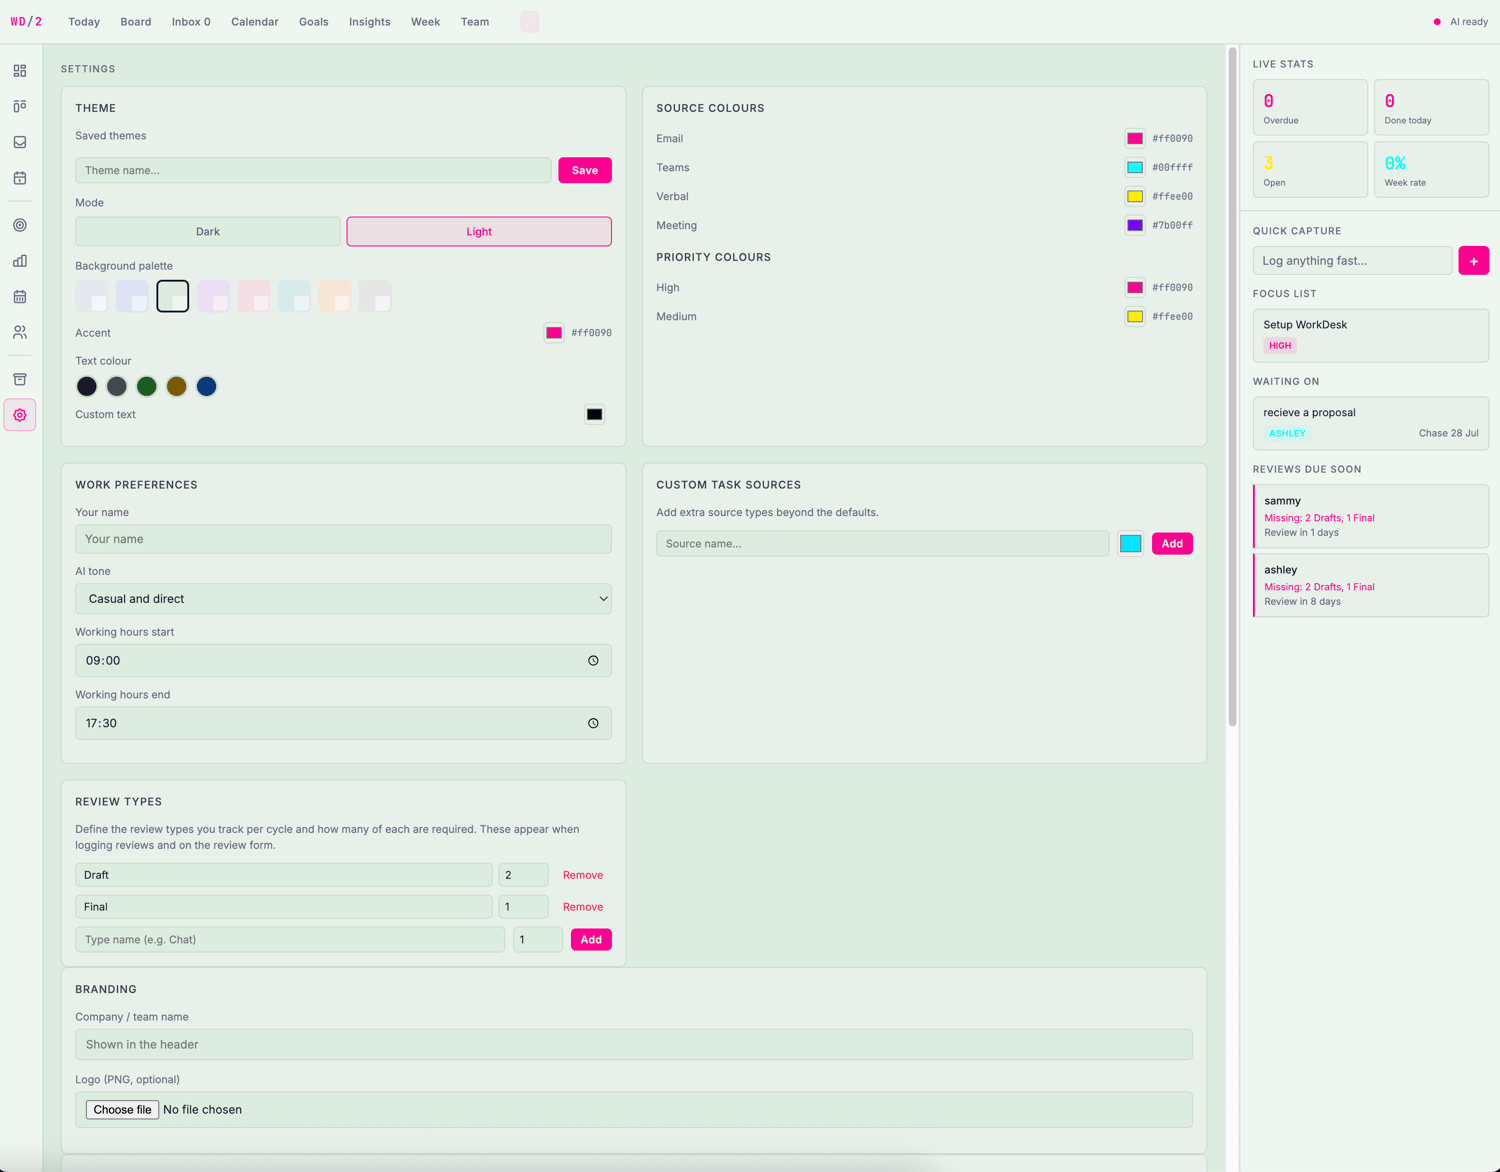Open the Teams source colour swatch
This screenshot has width=1500, height=1172.
tap(1135, 168)
